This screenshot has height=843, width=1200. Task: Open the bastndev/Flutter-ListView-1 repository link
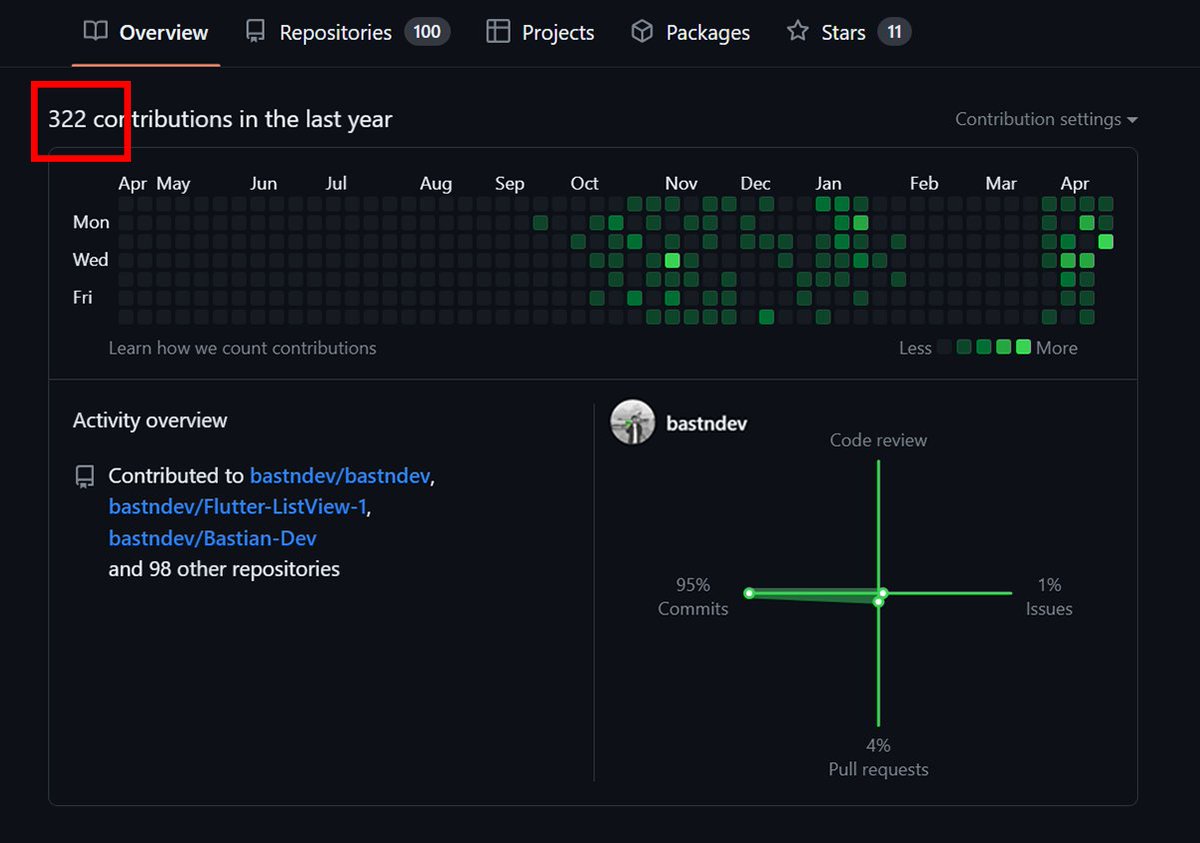237,507
